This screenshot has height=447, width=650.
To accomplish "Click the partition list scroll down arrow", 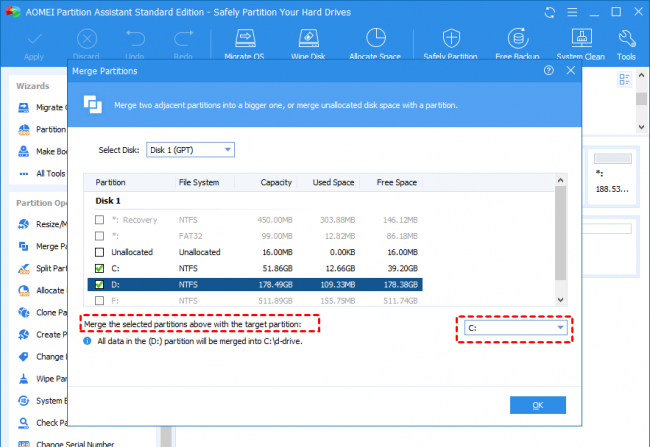I will click(560, 300).
